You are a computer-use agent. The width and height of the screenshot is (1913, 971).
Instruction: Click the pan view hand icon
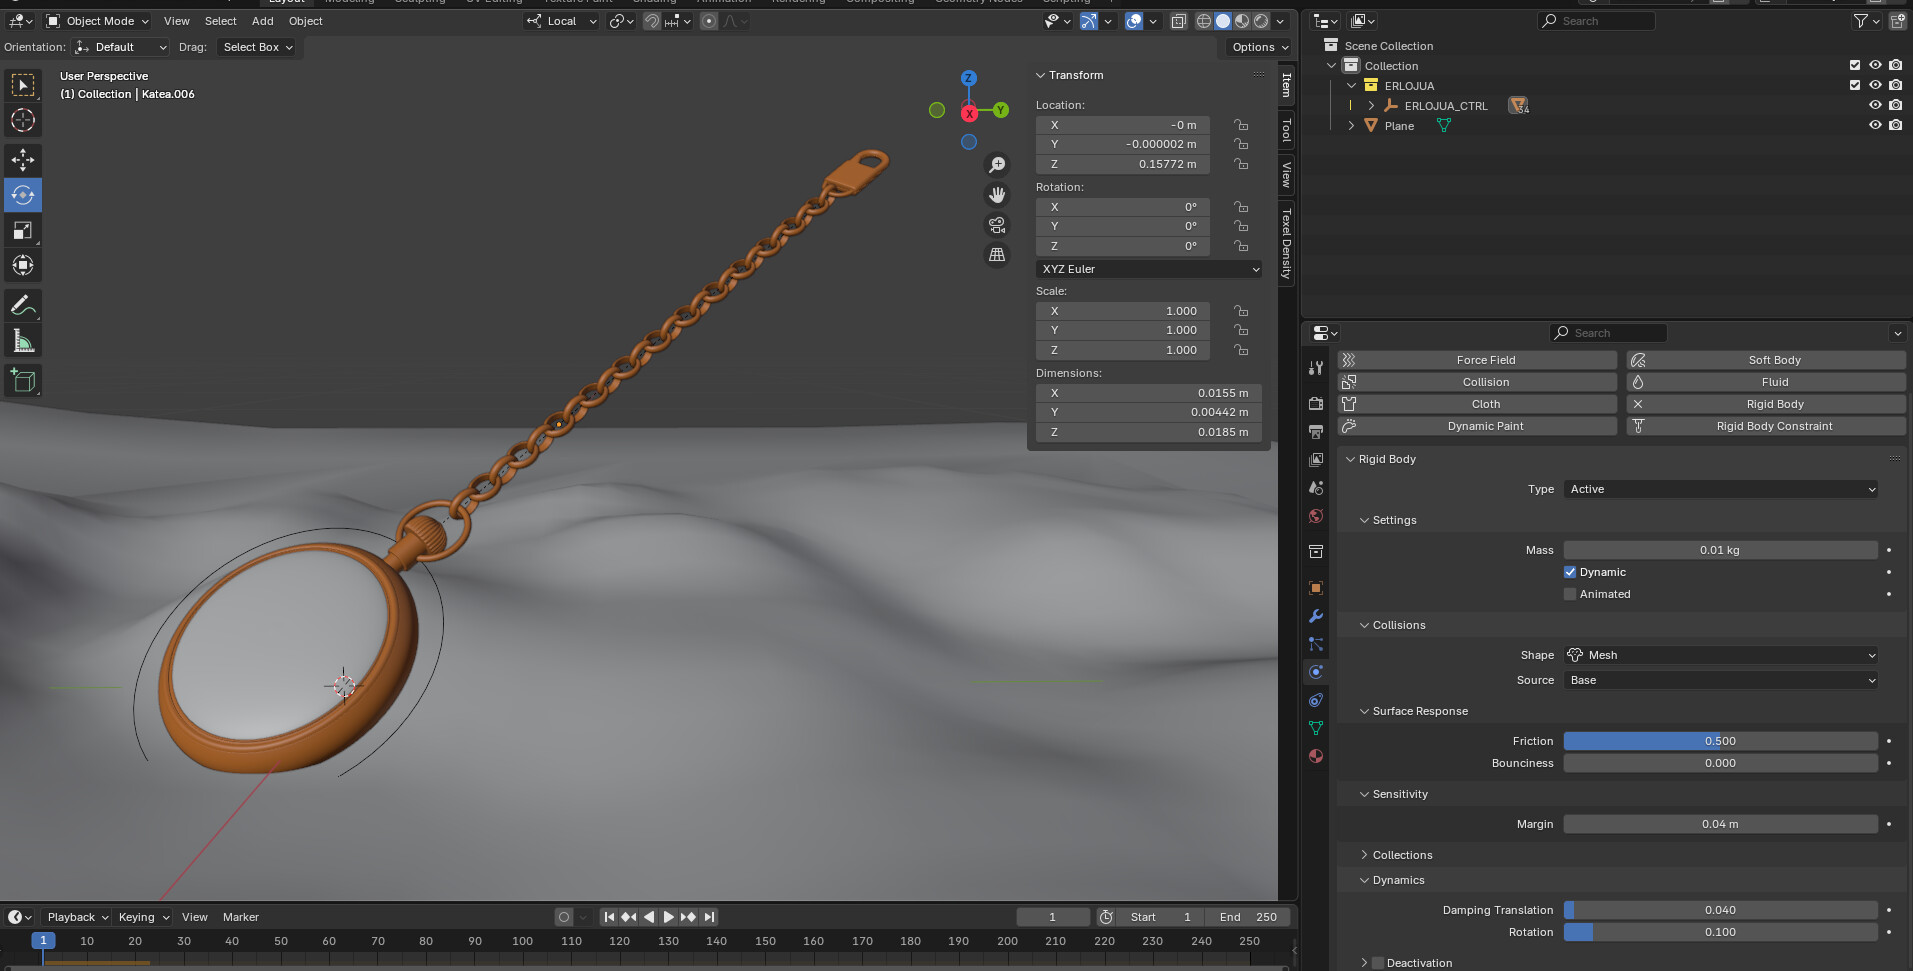pyautogui.click(x=997, y=195)
